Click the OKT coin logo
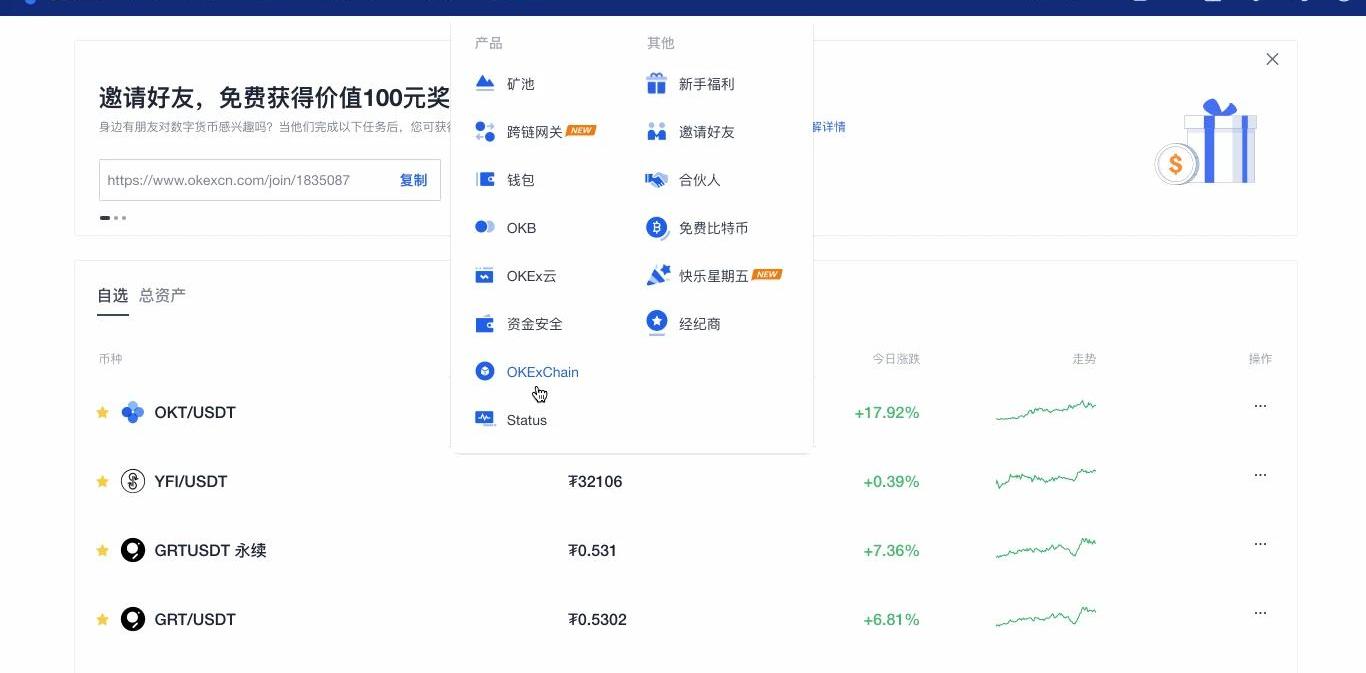The width and height of the screenshot is (1366, 673). pyautogui.click(x=133, y=412)
